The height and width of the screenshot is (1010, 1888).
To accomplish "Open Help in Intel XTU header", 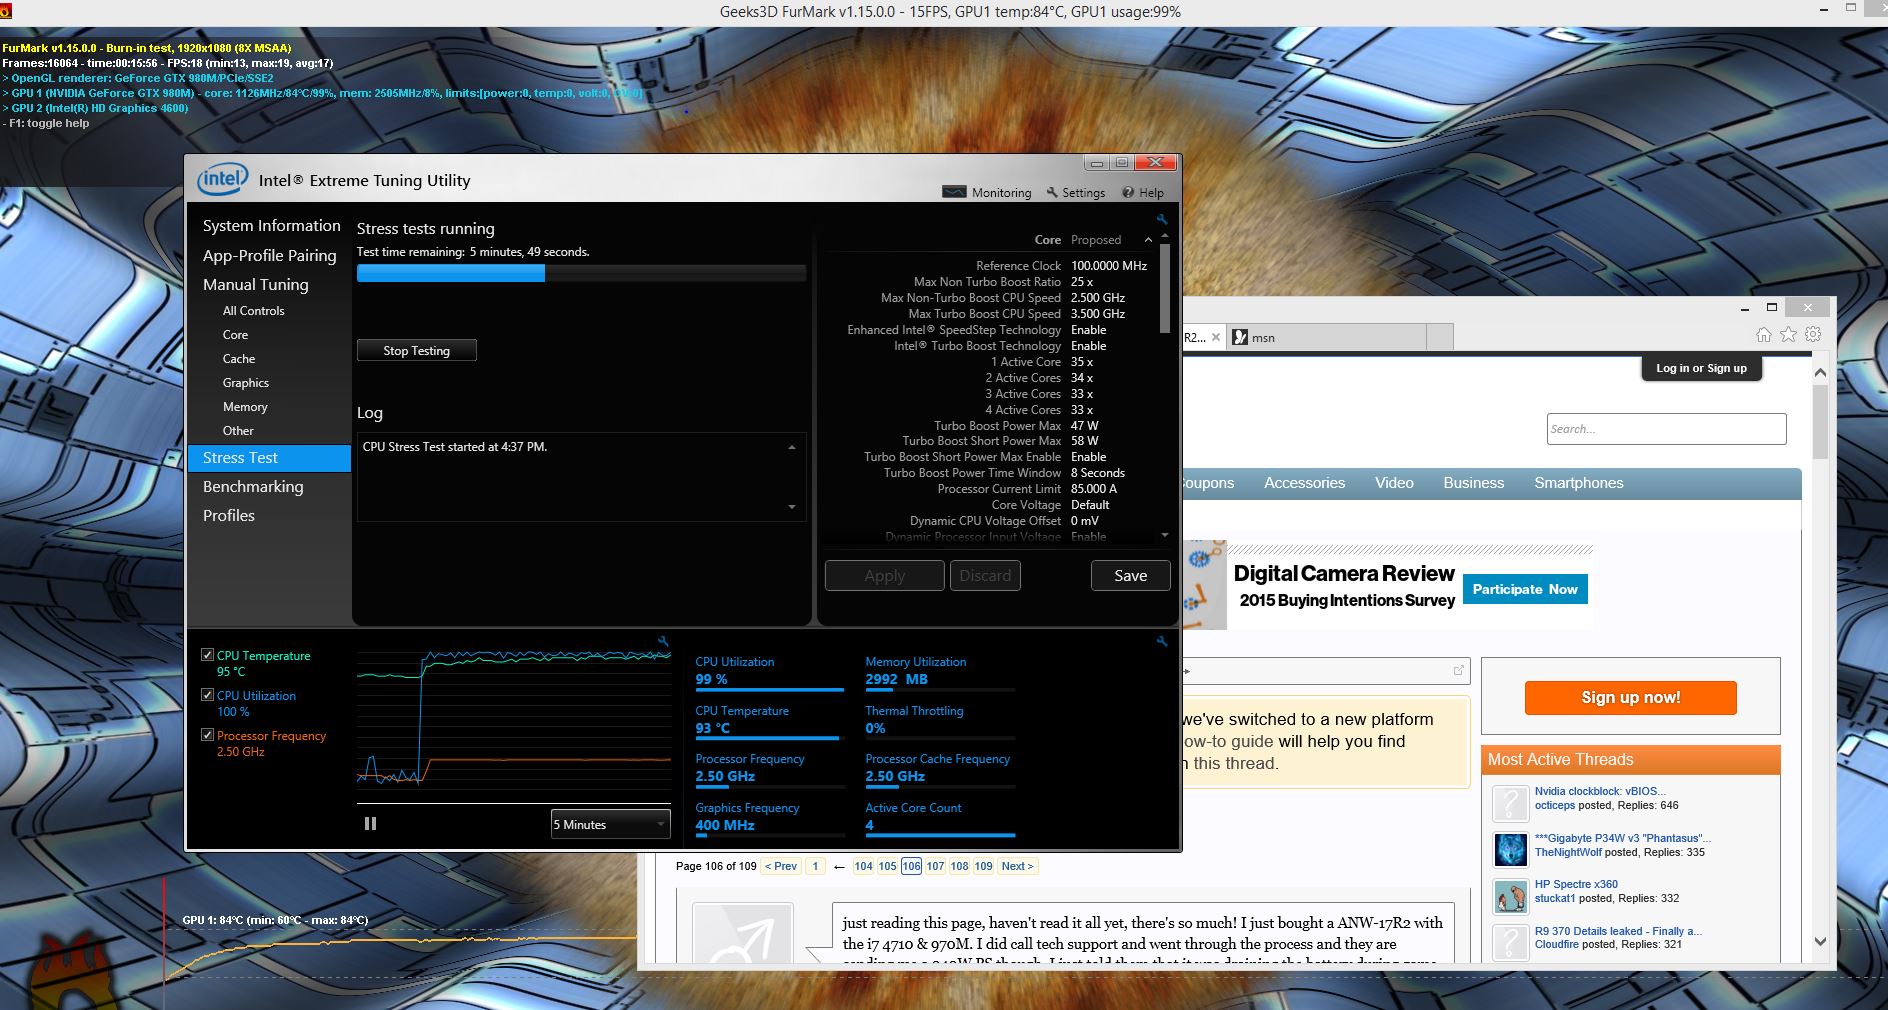I will [1143, 192].
